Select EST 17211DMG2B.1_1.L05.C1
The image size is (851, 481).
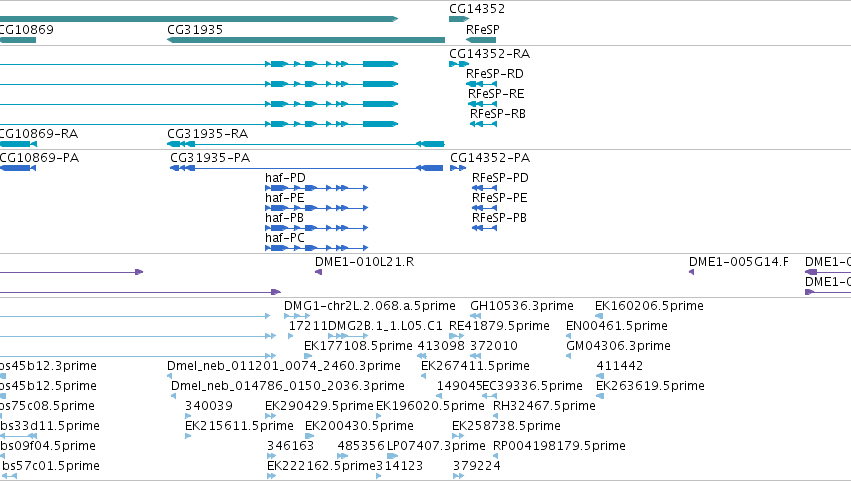click(x=365, y=326)
